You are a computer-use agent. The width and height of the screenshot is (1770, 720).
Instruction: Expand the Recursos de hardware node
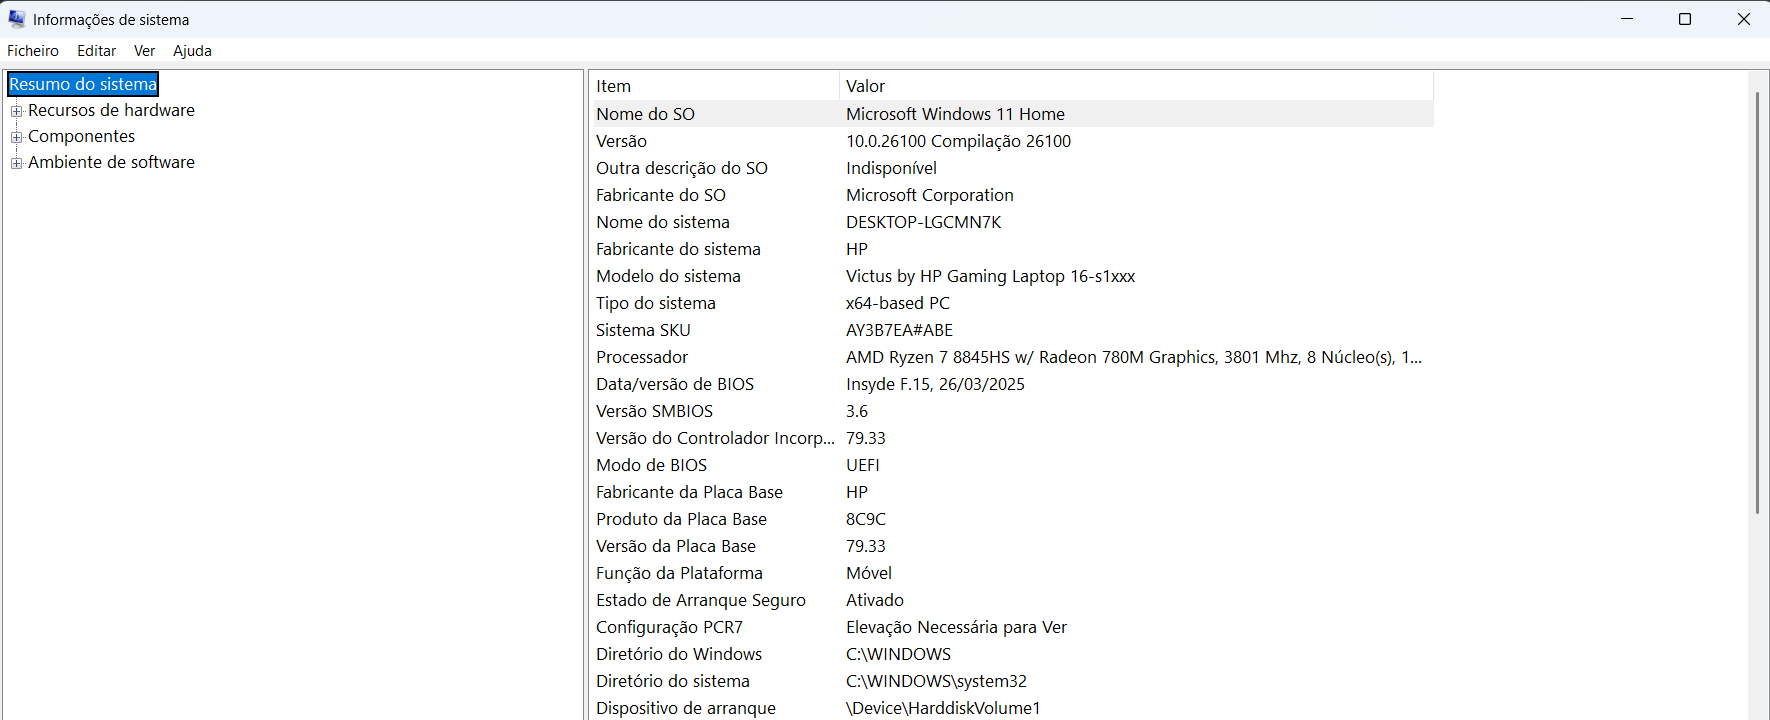(16, 111)
